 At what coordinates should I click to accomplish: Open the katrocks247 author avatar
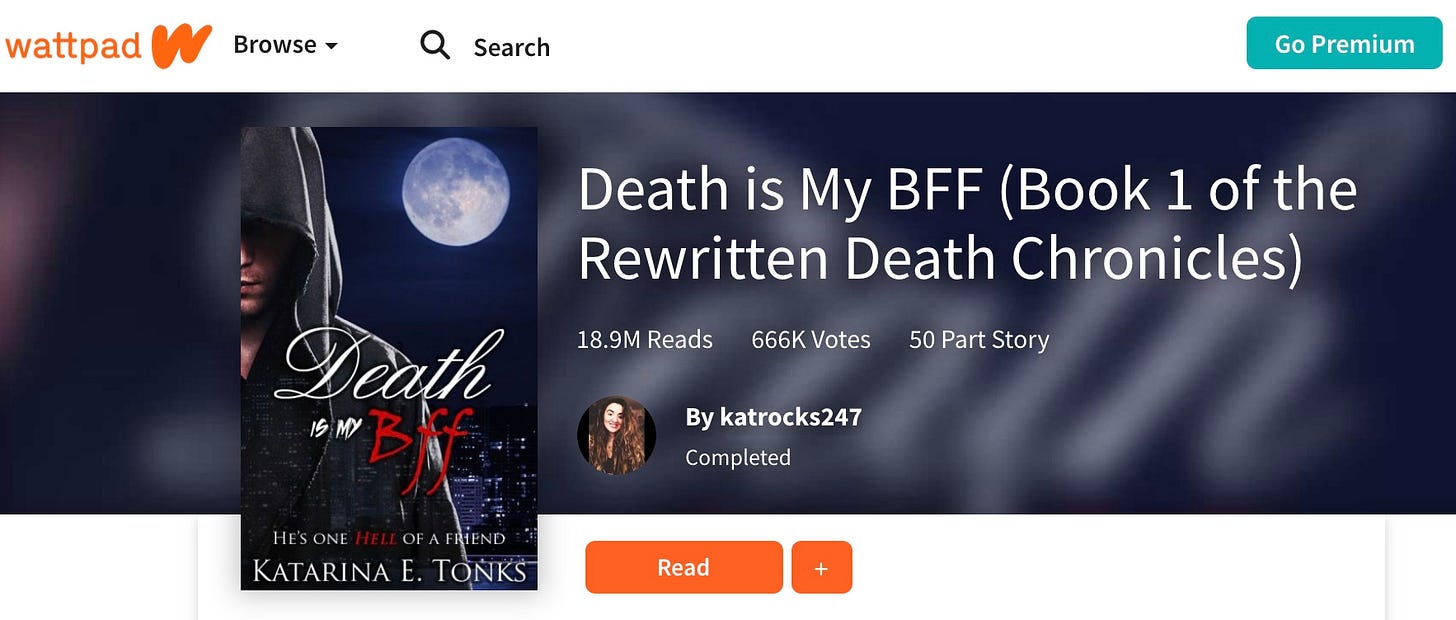(616, 435)
